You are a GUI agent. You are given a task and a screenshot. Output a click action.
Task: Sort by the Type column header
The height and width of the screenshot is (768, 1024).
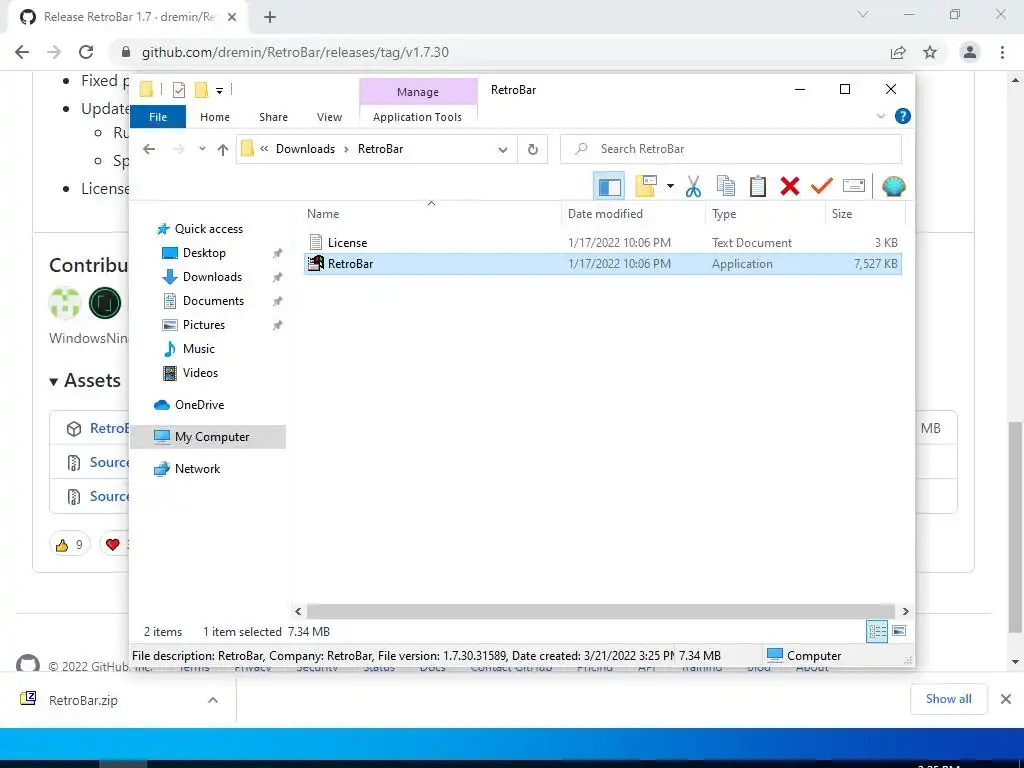[x=765, y=214]
